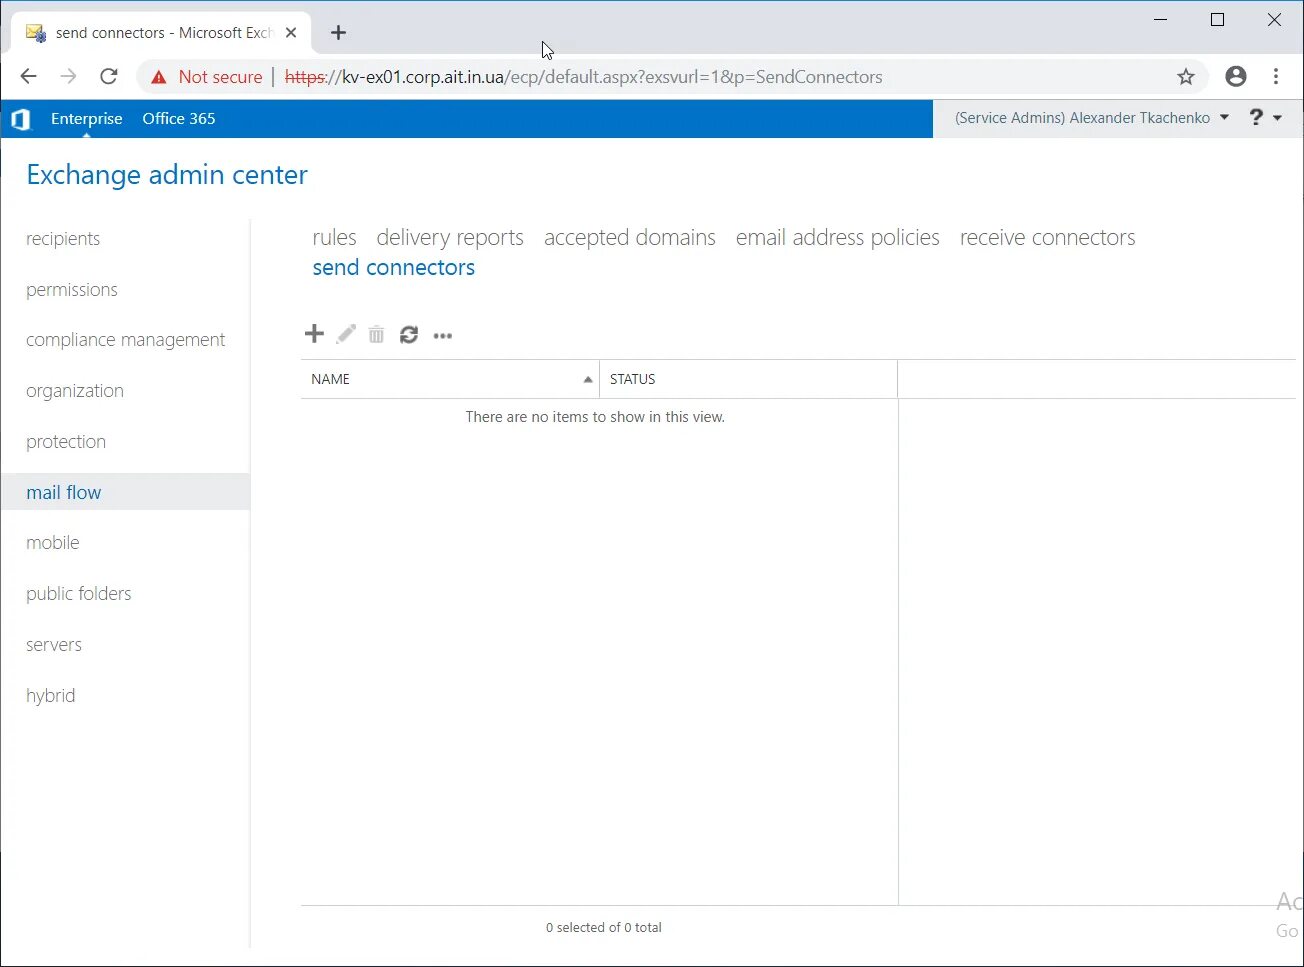Sort by NAME column header

click(450, 379)
